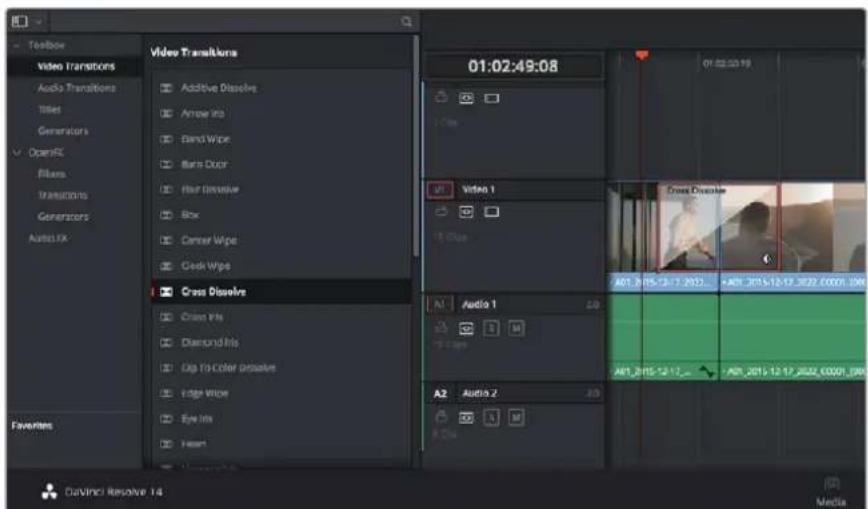868x509 pixels.
Task: Toggle auto select on Audio 2
Action: pyautogui.click(x=466, y=417)
